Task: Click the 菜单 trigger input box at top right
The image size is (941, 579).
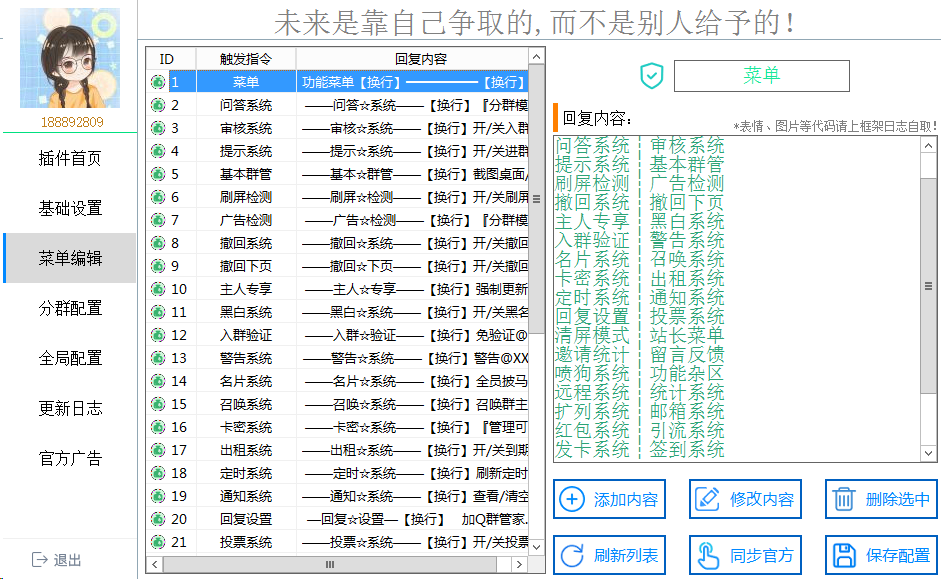Action: pyautogui.click(x=762, y=75)
